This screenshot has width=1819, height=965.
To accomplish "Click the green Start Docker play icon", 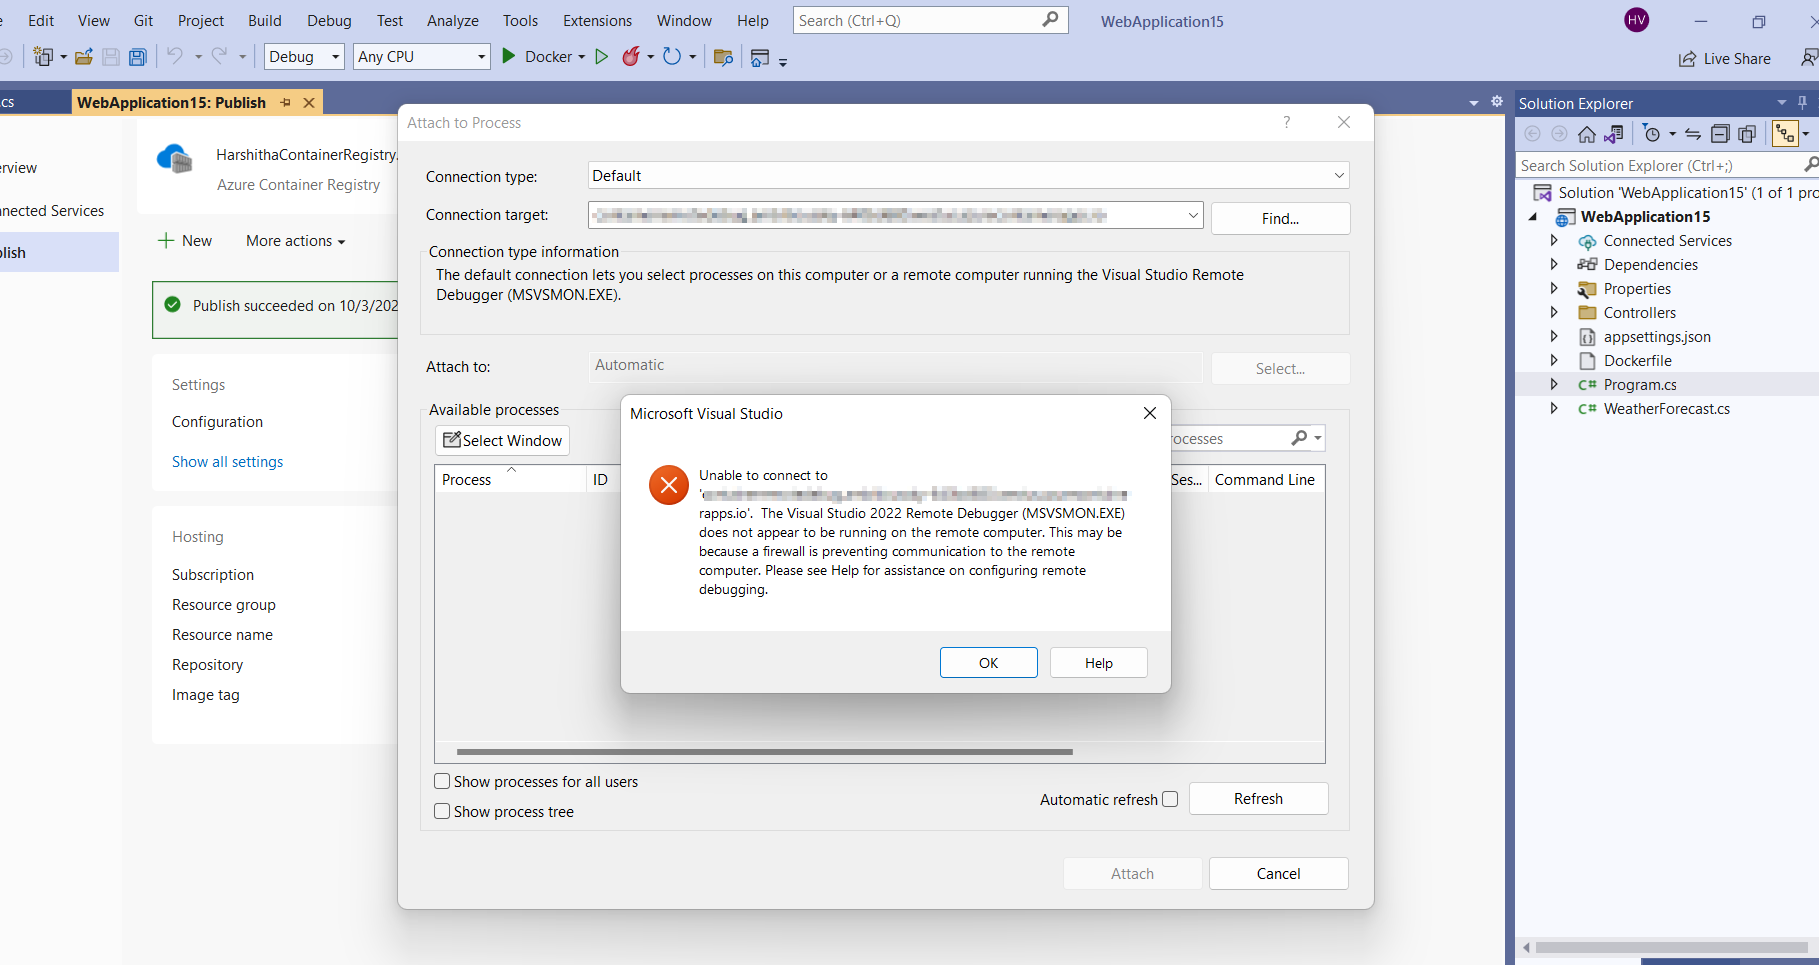I will (x=508, y=56).
